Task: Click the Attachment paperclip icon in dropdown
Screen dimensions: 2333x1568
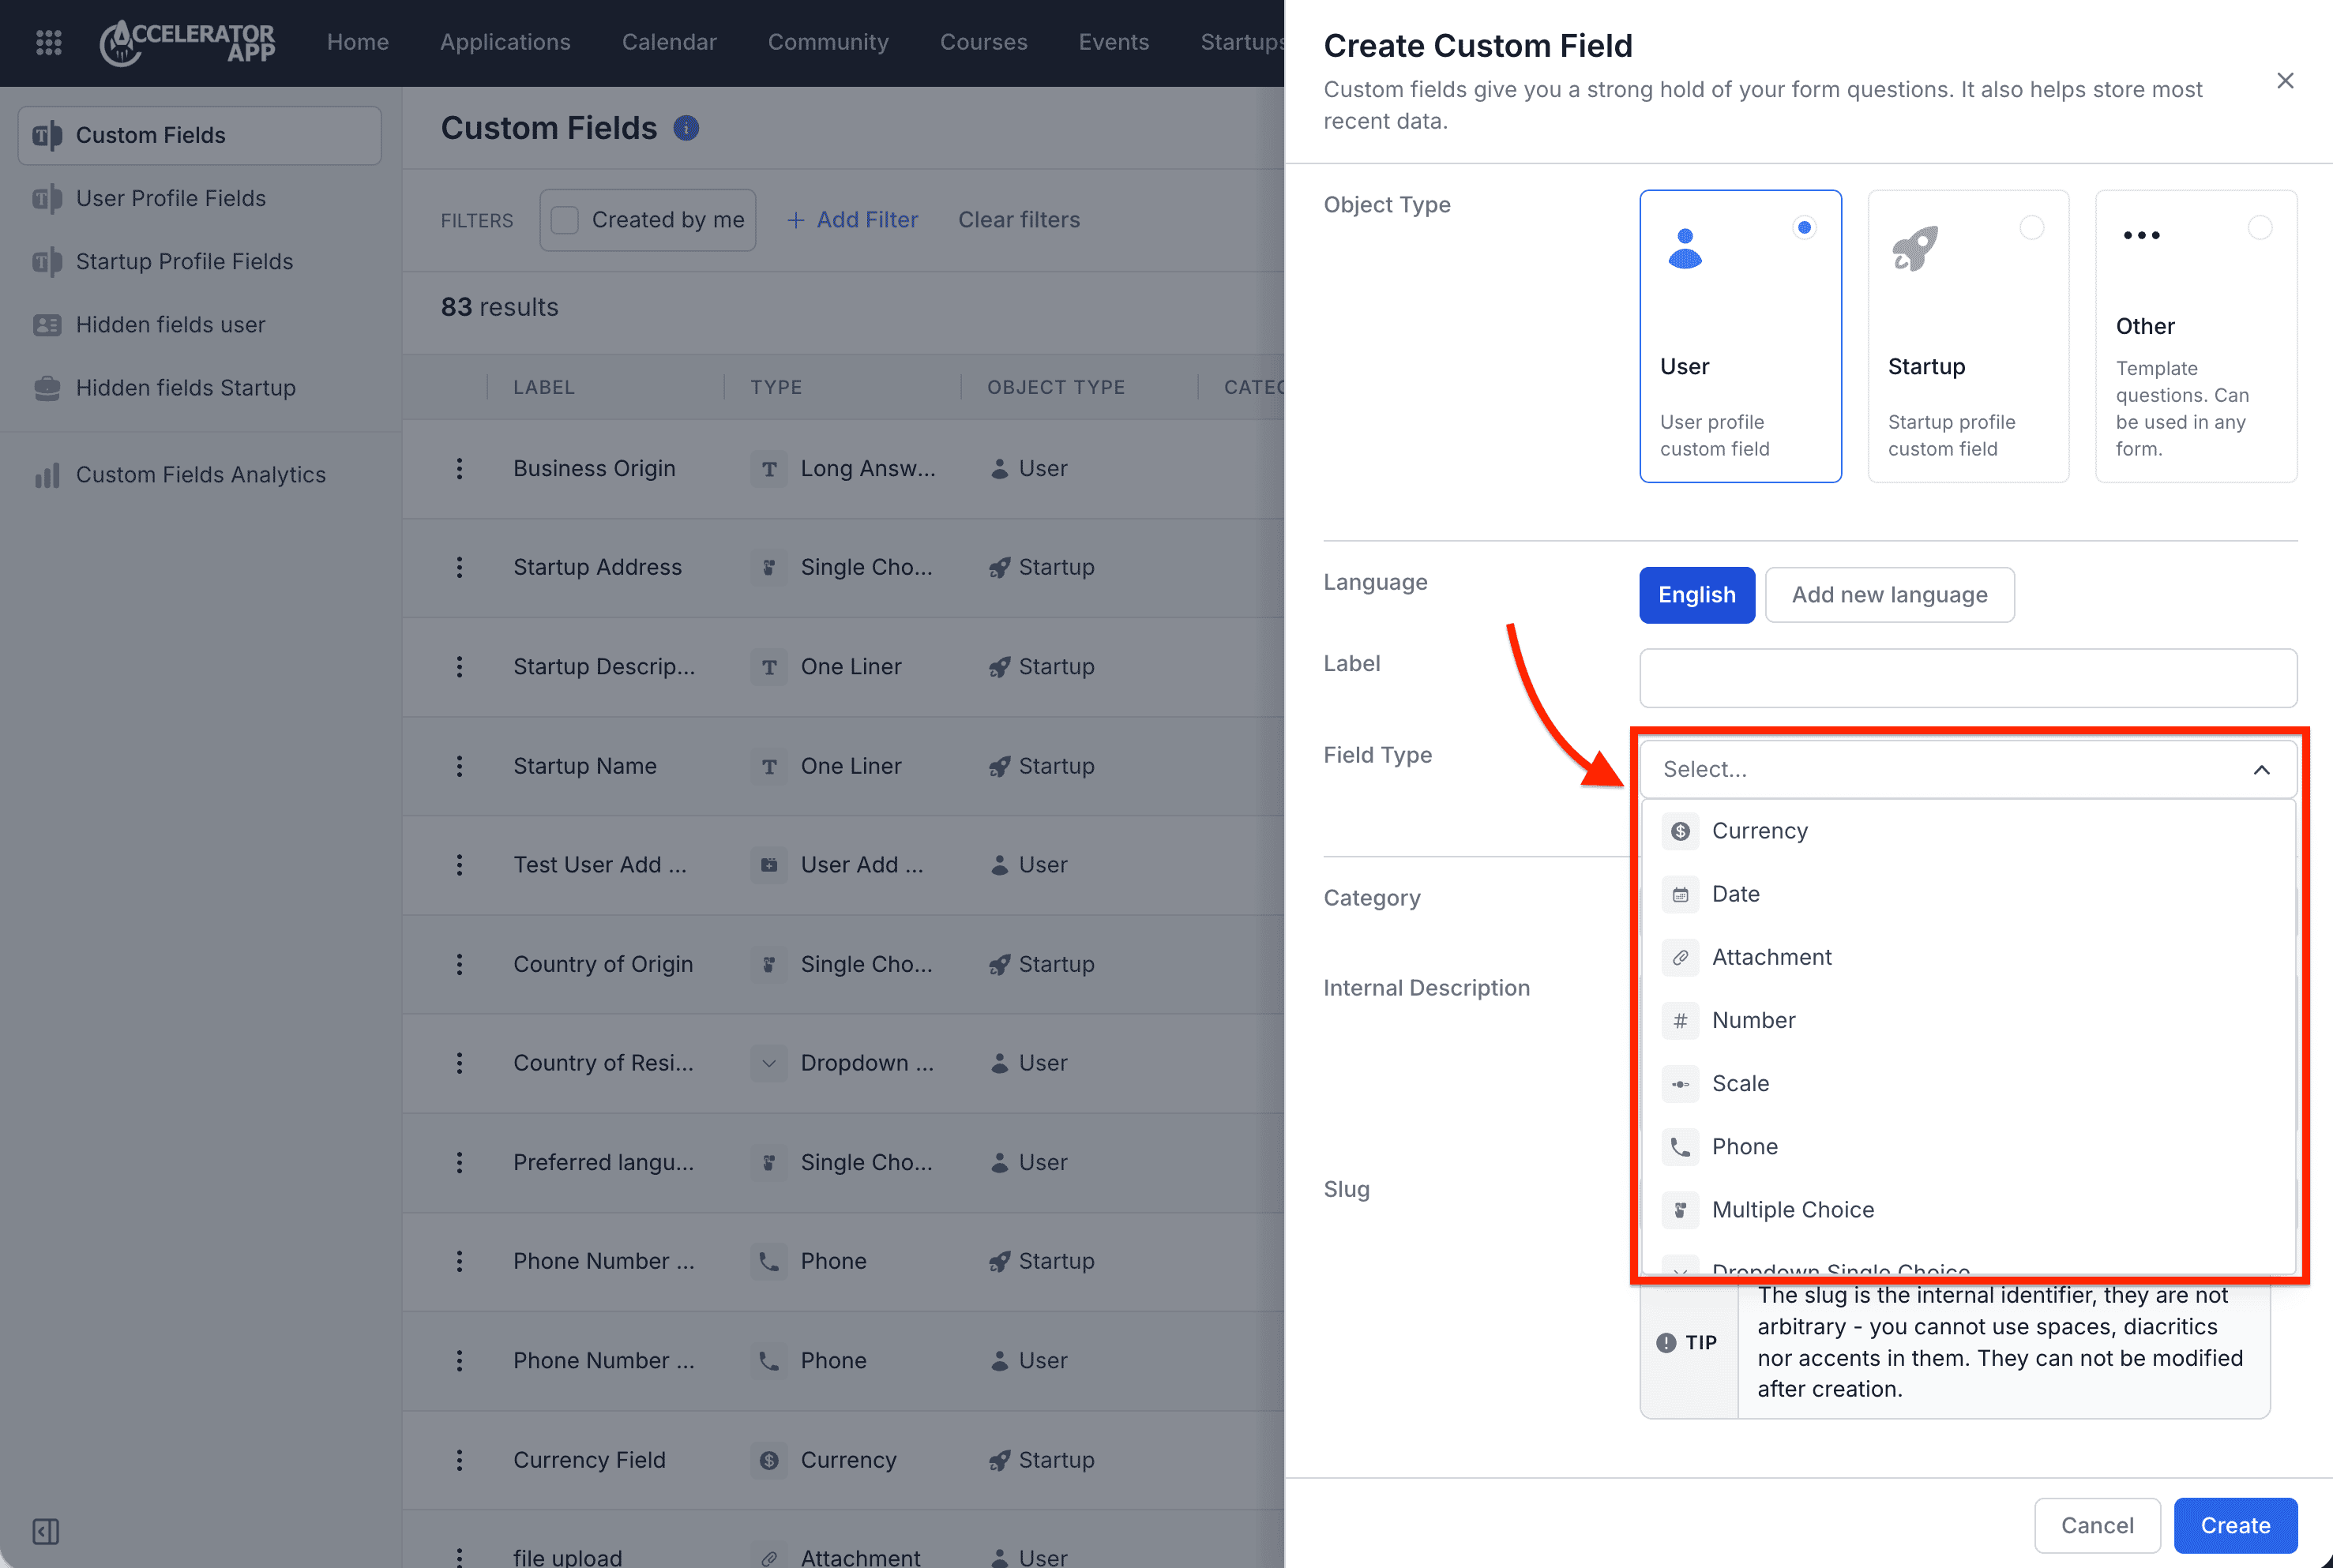Action: 1680,957
